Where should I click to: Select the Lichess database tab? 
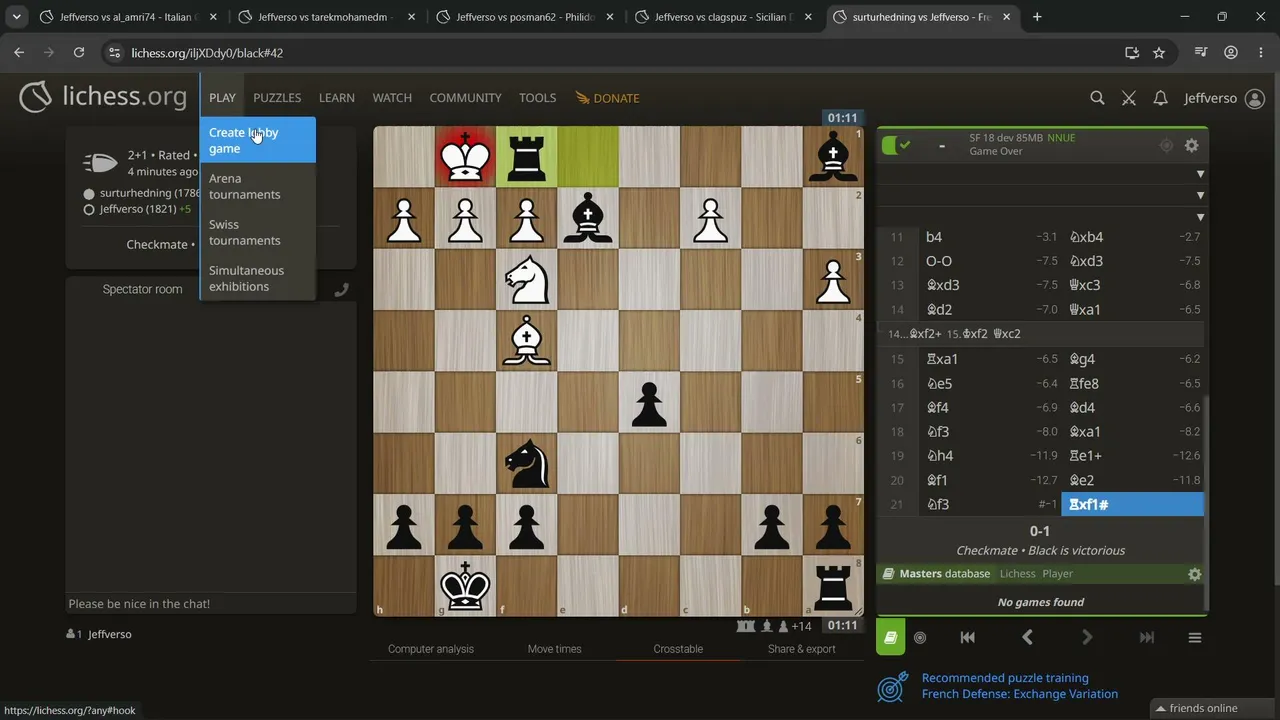1018,574
